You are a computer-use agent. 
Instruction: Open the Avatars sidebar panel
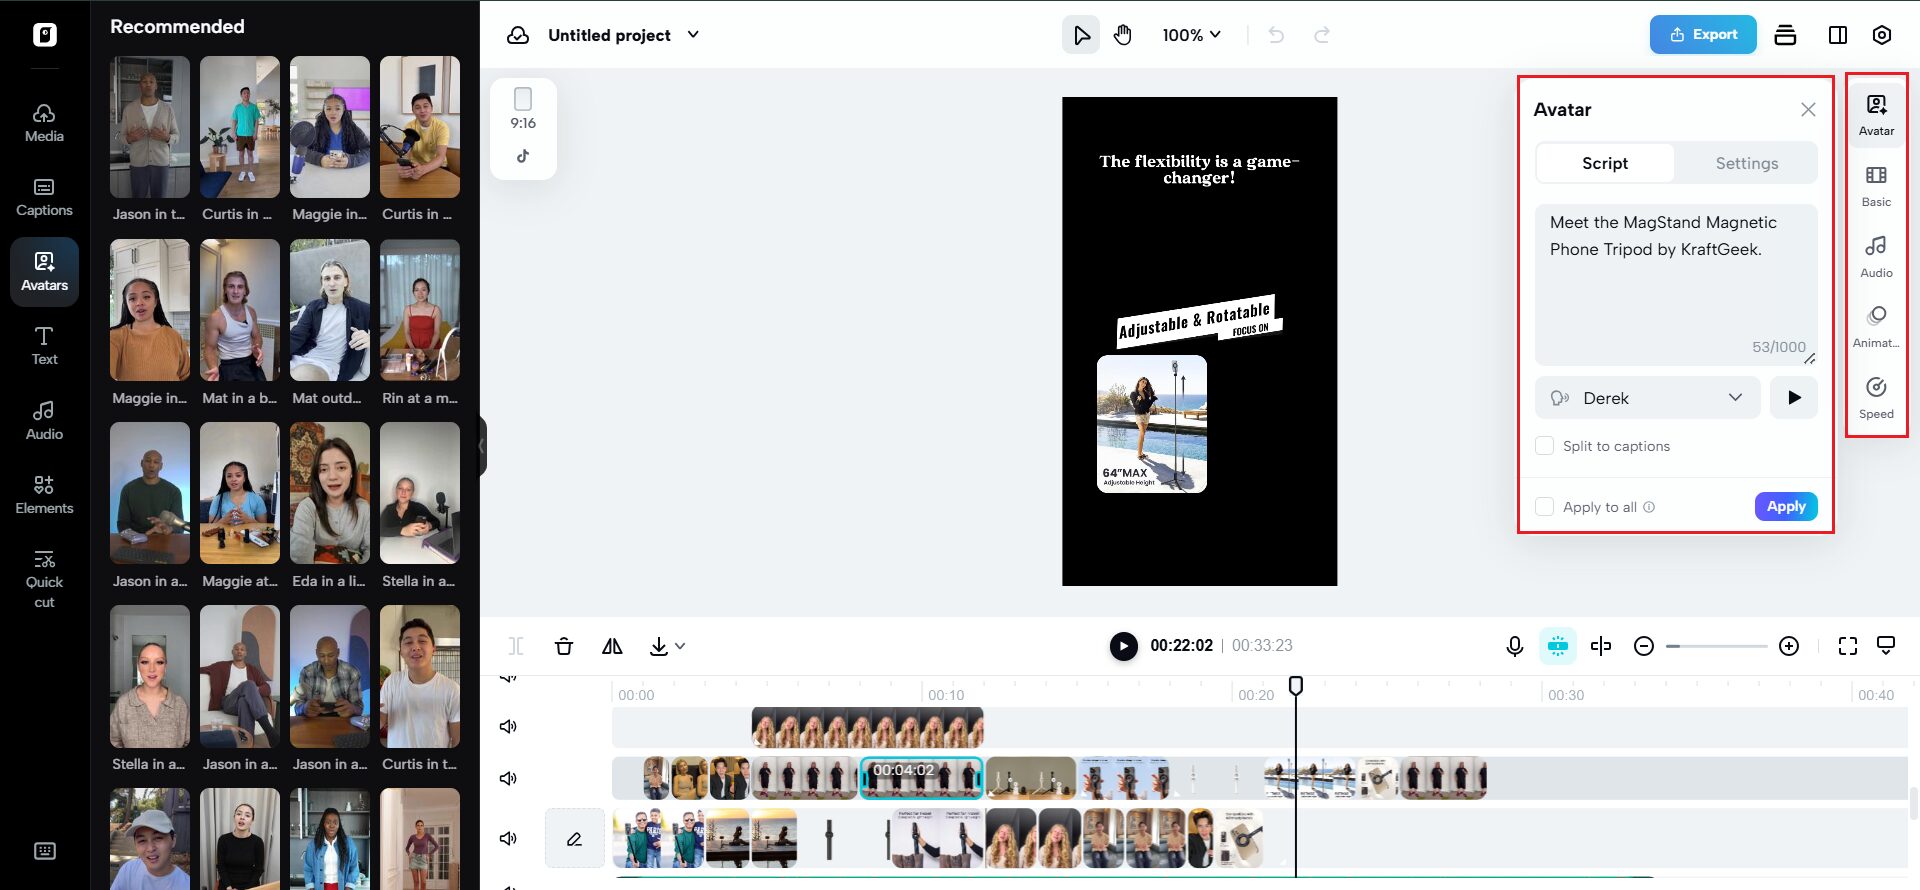pos(44,271)
